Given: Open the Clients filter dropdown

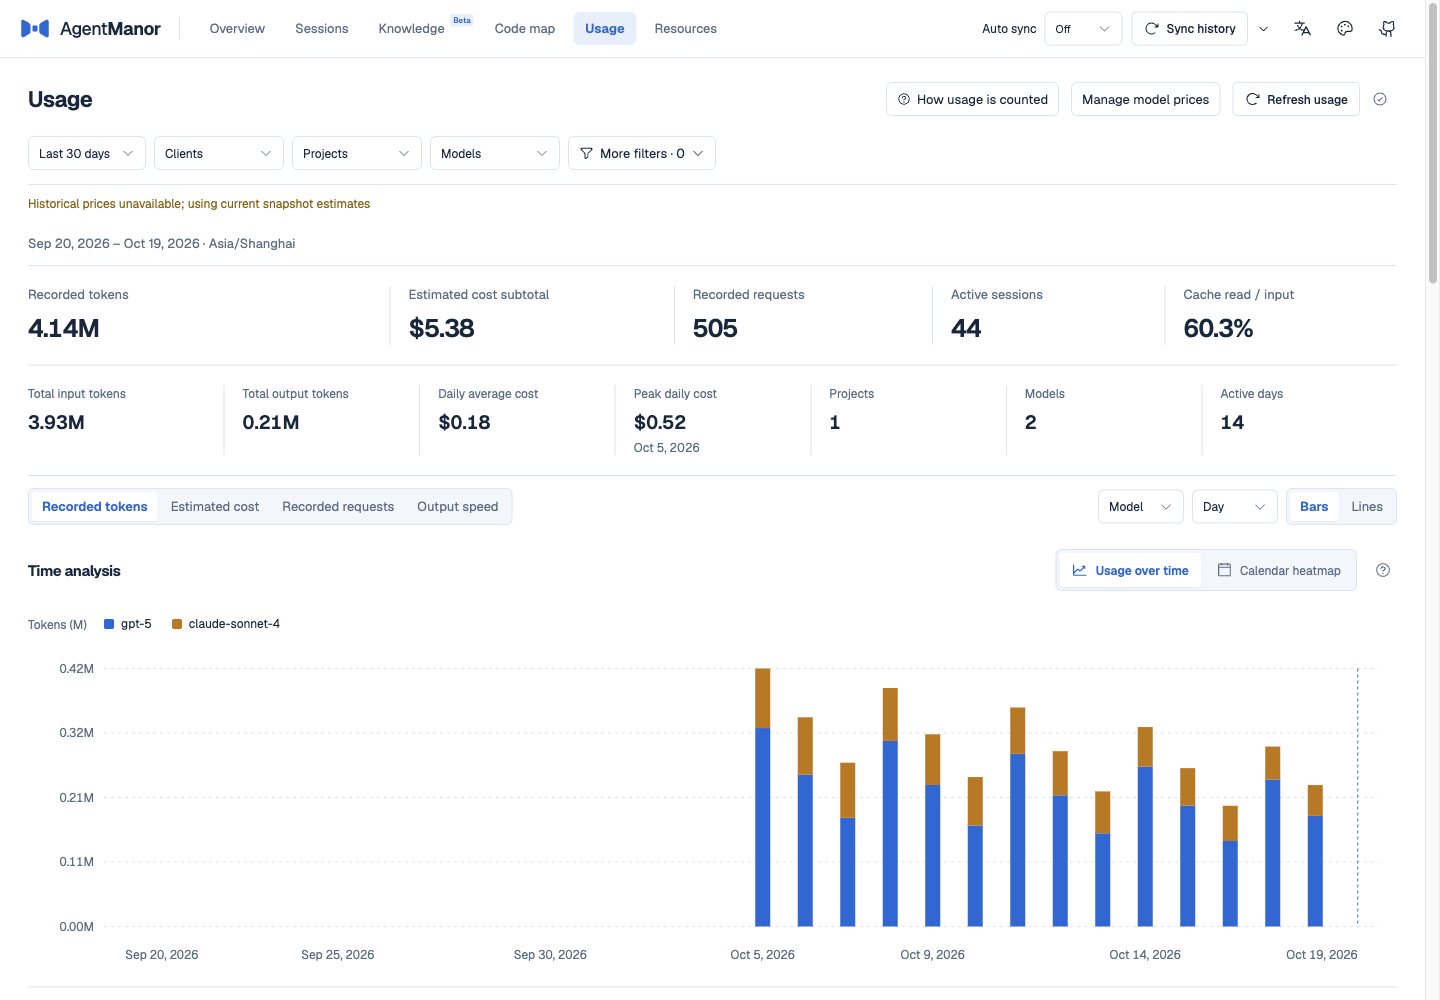Looking at the screenshot, I should click(219, 153).
